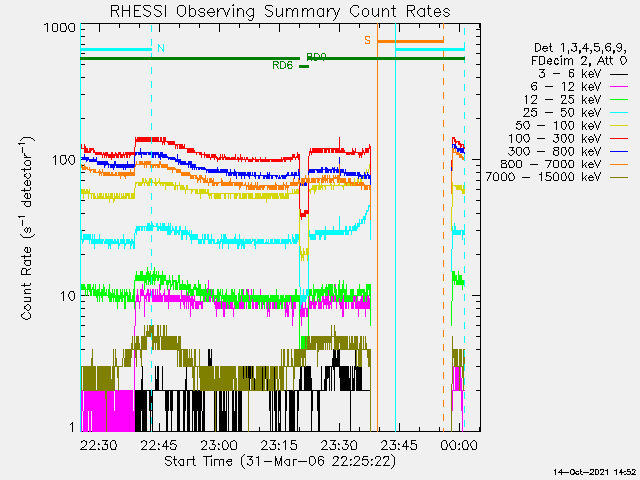This screenshot has width=640, height=480.
Task: Click the black line swatch for 3-6 keV
Action: (x=619, y=75)
